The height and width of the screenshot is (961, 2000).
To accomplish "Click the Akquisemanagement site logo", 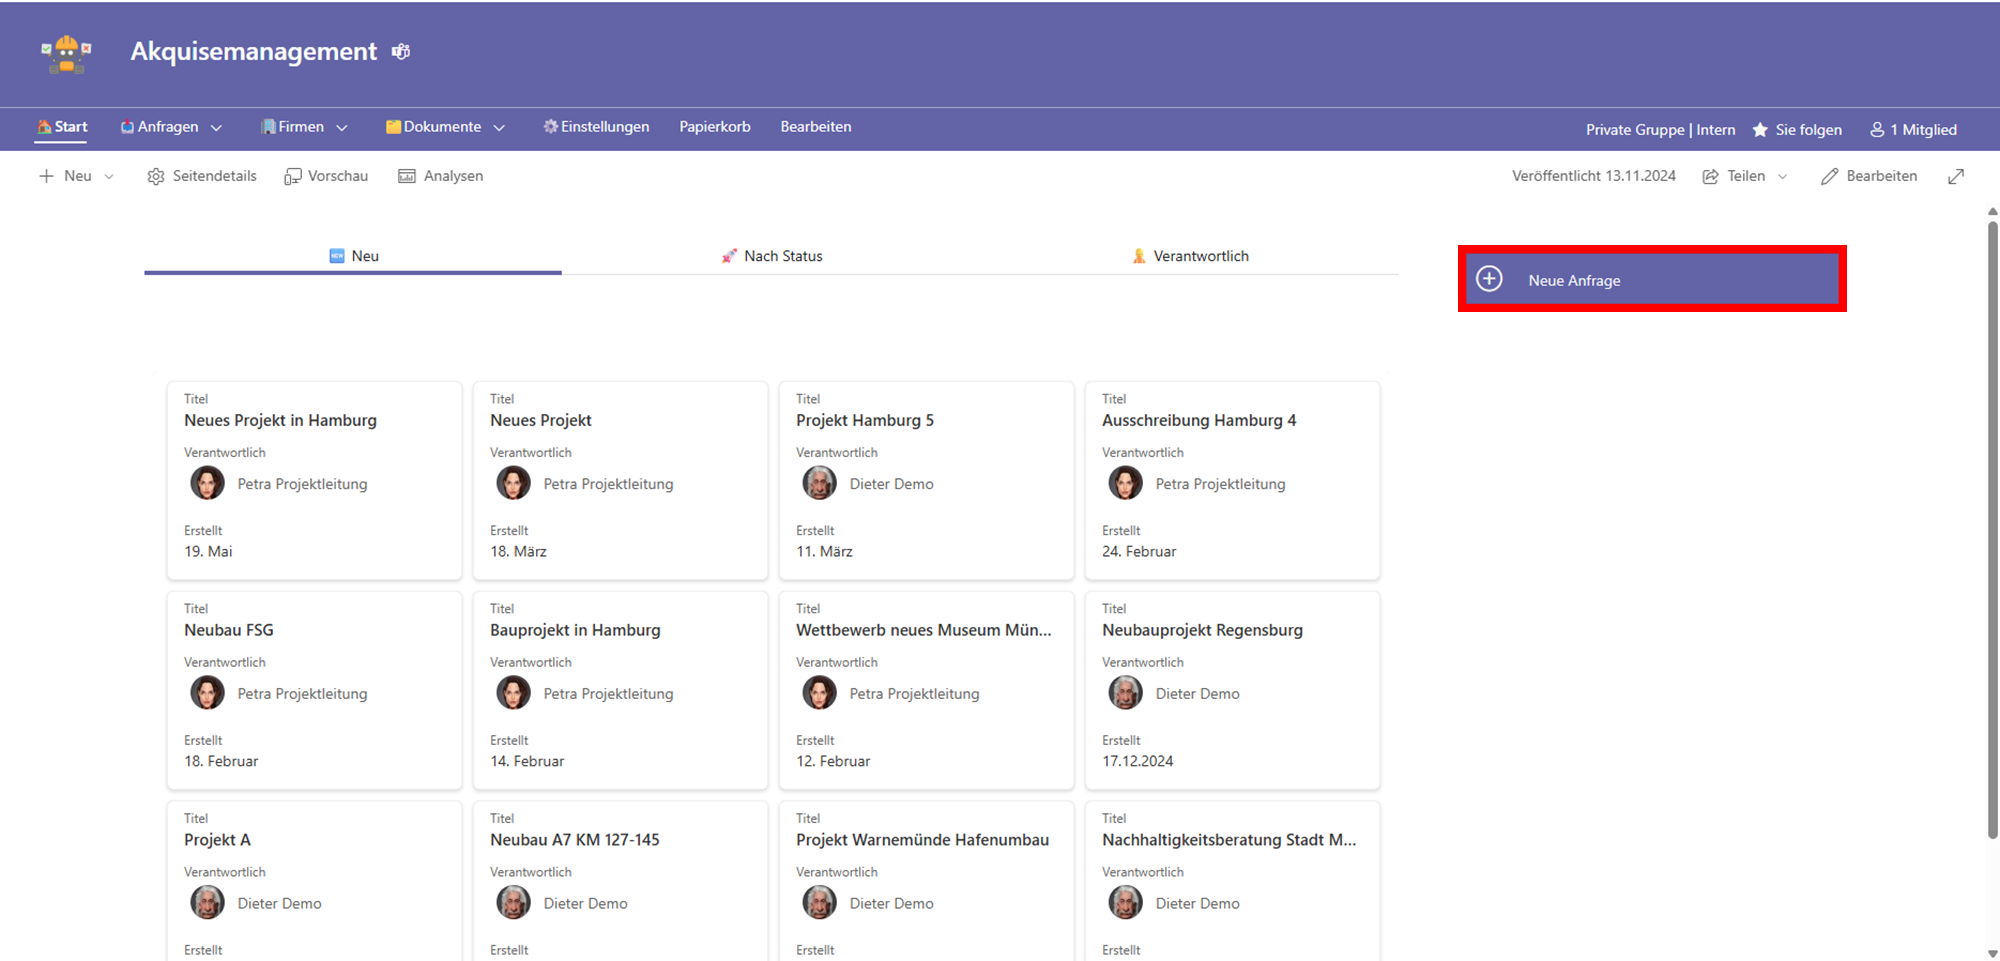I will [66, 53].
